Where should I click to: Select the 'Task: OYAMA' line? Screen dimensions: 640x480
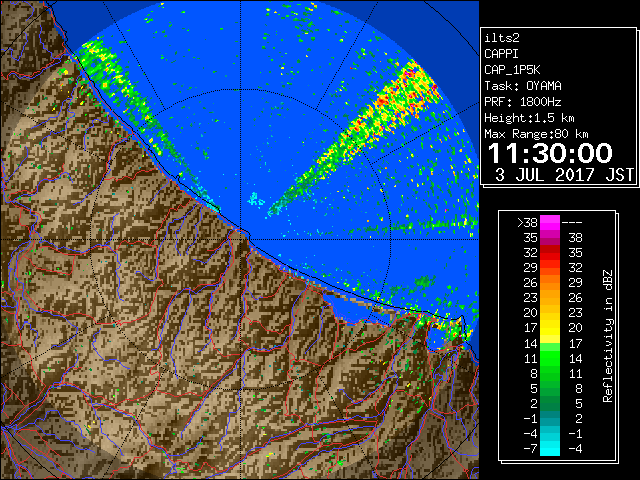tap(523, 86)
